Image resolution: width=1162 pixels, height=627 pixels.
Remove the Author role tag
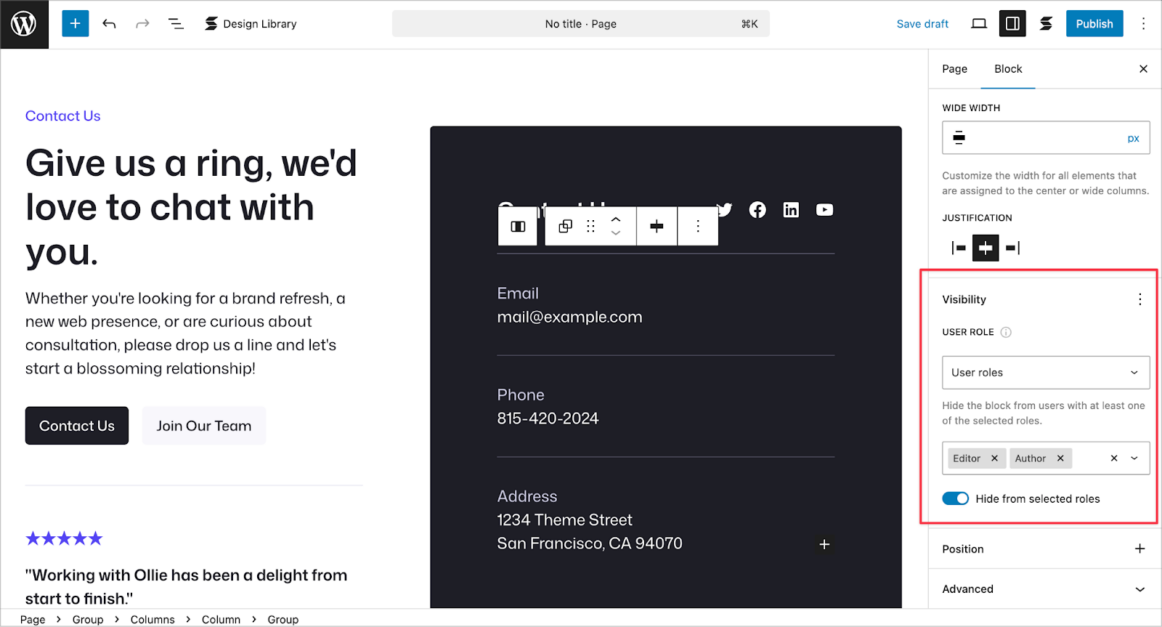(x=1060, y=458)
